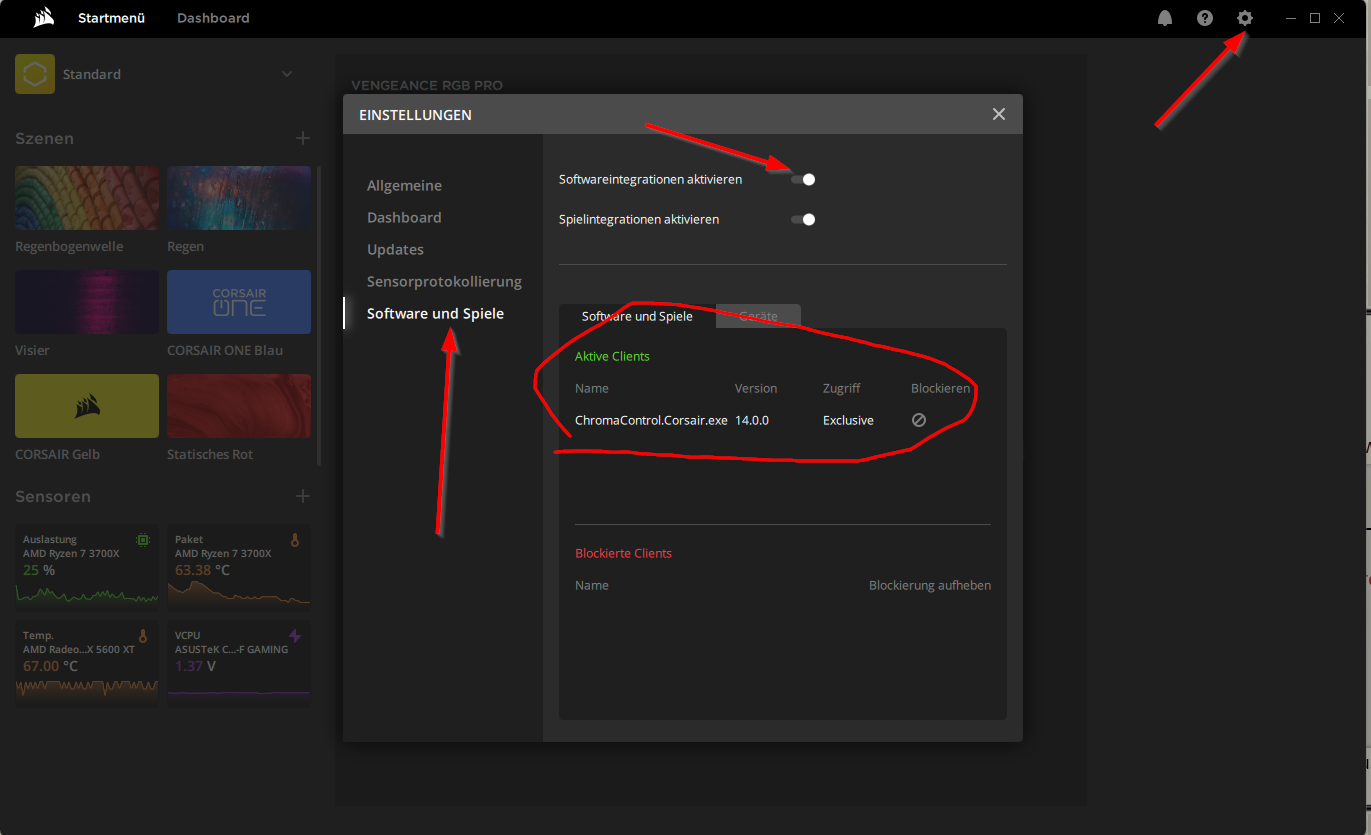1371x835 pixels.
Task: Open Dashboard settings section
Action: (404, 217)
